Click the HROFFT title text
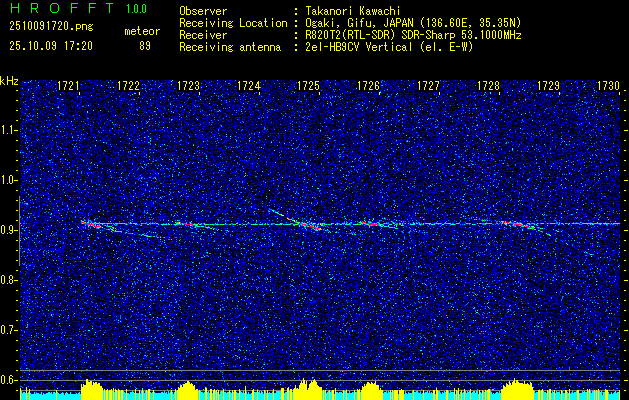Viewport: 629px width, 400px height. (x=61, y=9)
